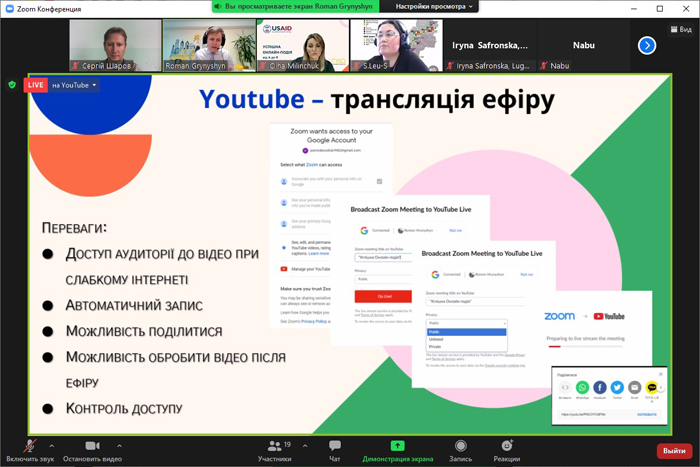Screen dimensions: 700x467
Task: Start recording with Запись button
Action: [x=461, y=450]
